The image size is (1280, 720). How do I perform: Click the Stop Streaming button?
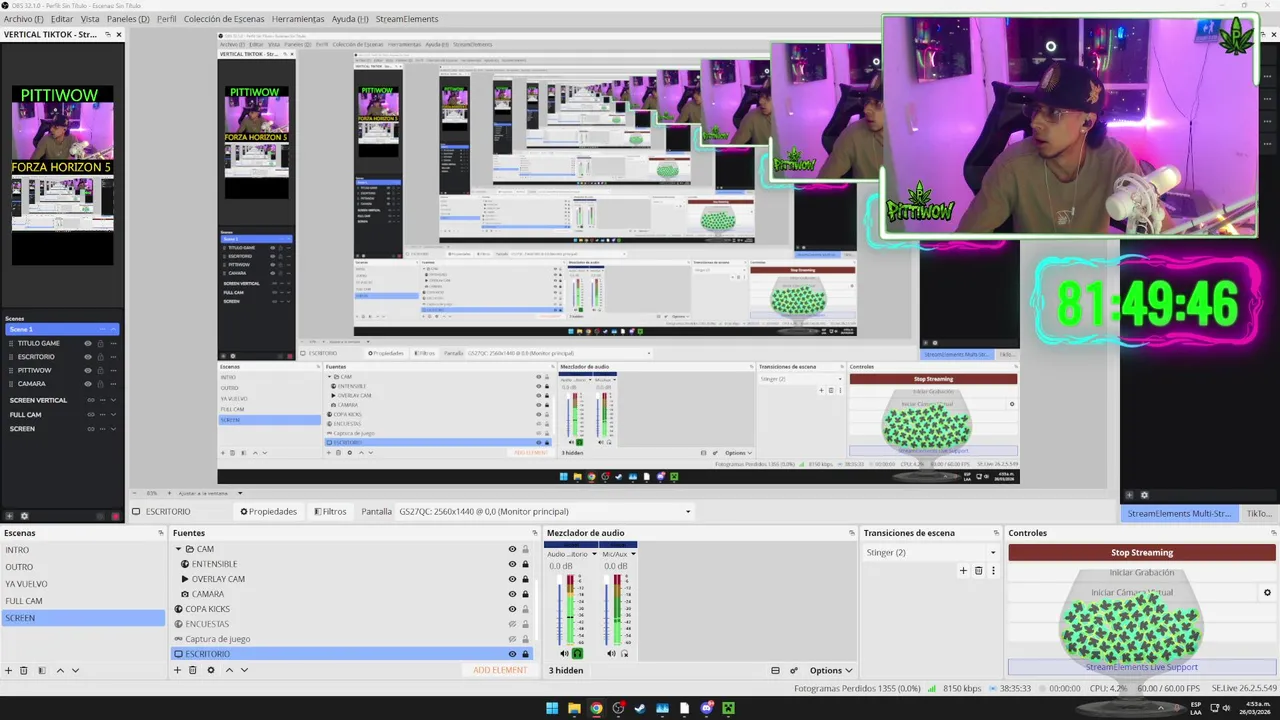tap(1142, 553)
